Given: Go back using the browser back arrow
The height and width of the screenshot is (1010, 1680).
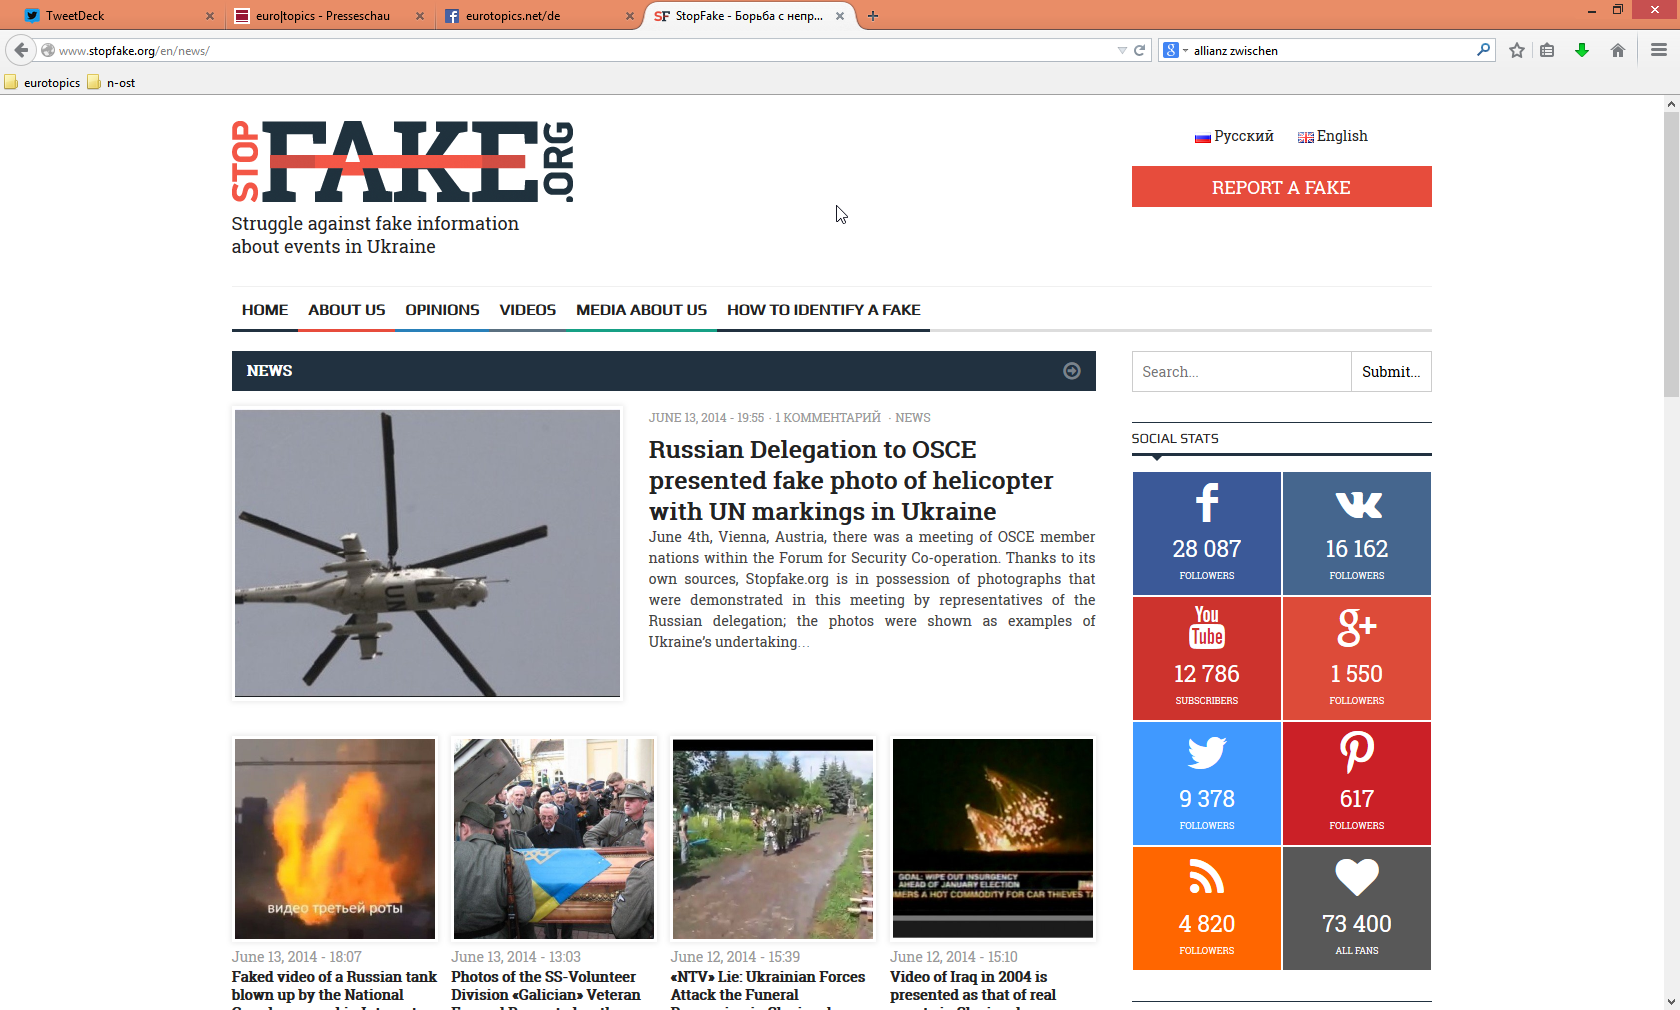Looking at the screenshot, I should (21, 50).
